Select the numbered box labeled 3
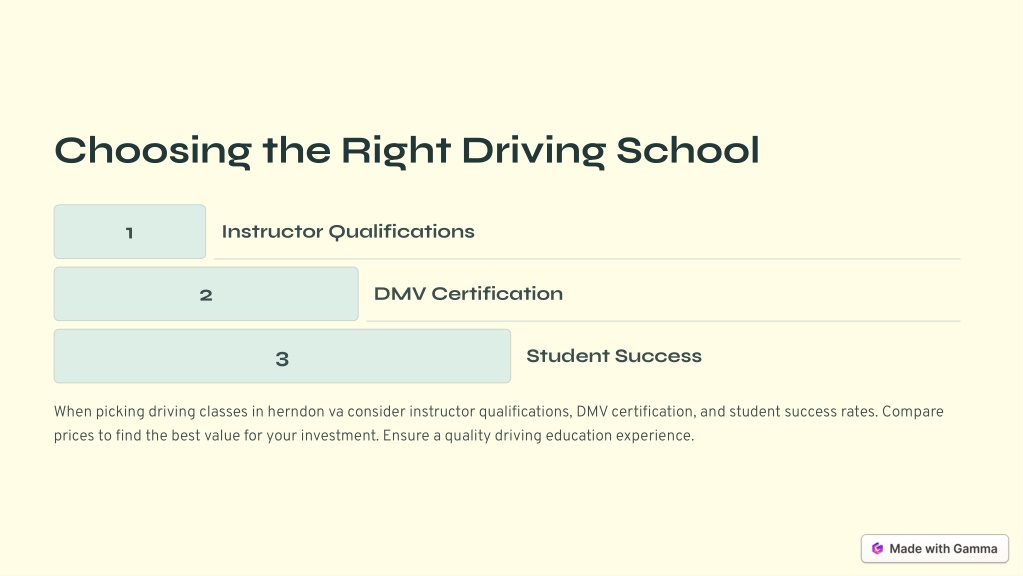The image size is (1023, 576). pyautogui.click(x=282, y=356)
